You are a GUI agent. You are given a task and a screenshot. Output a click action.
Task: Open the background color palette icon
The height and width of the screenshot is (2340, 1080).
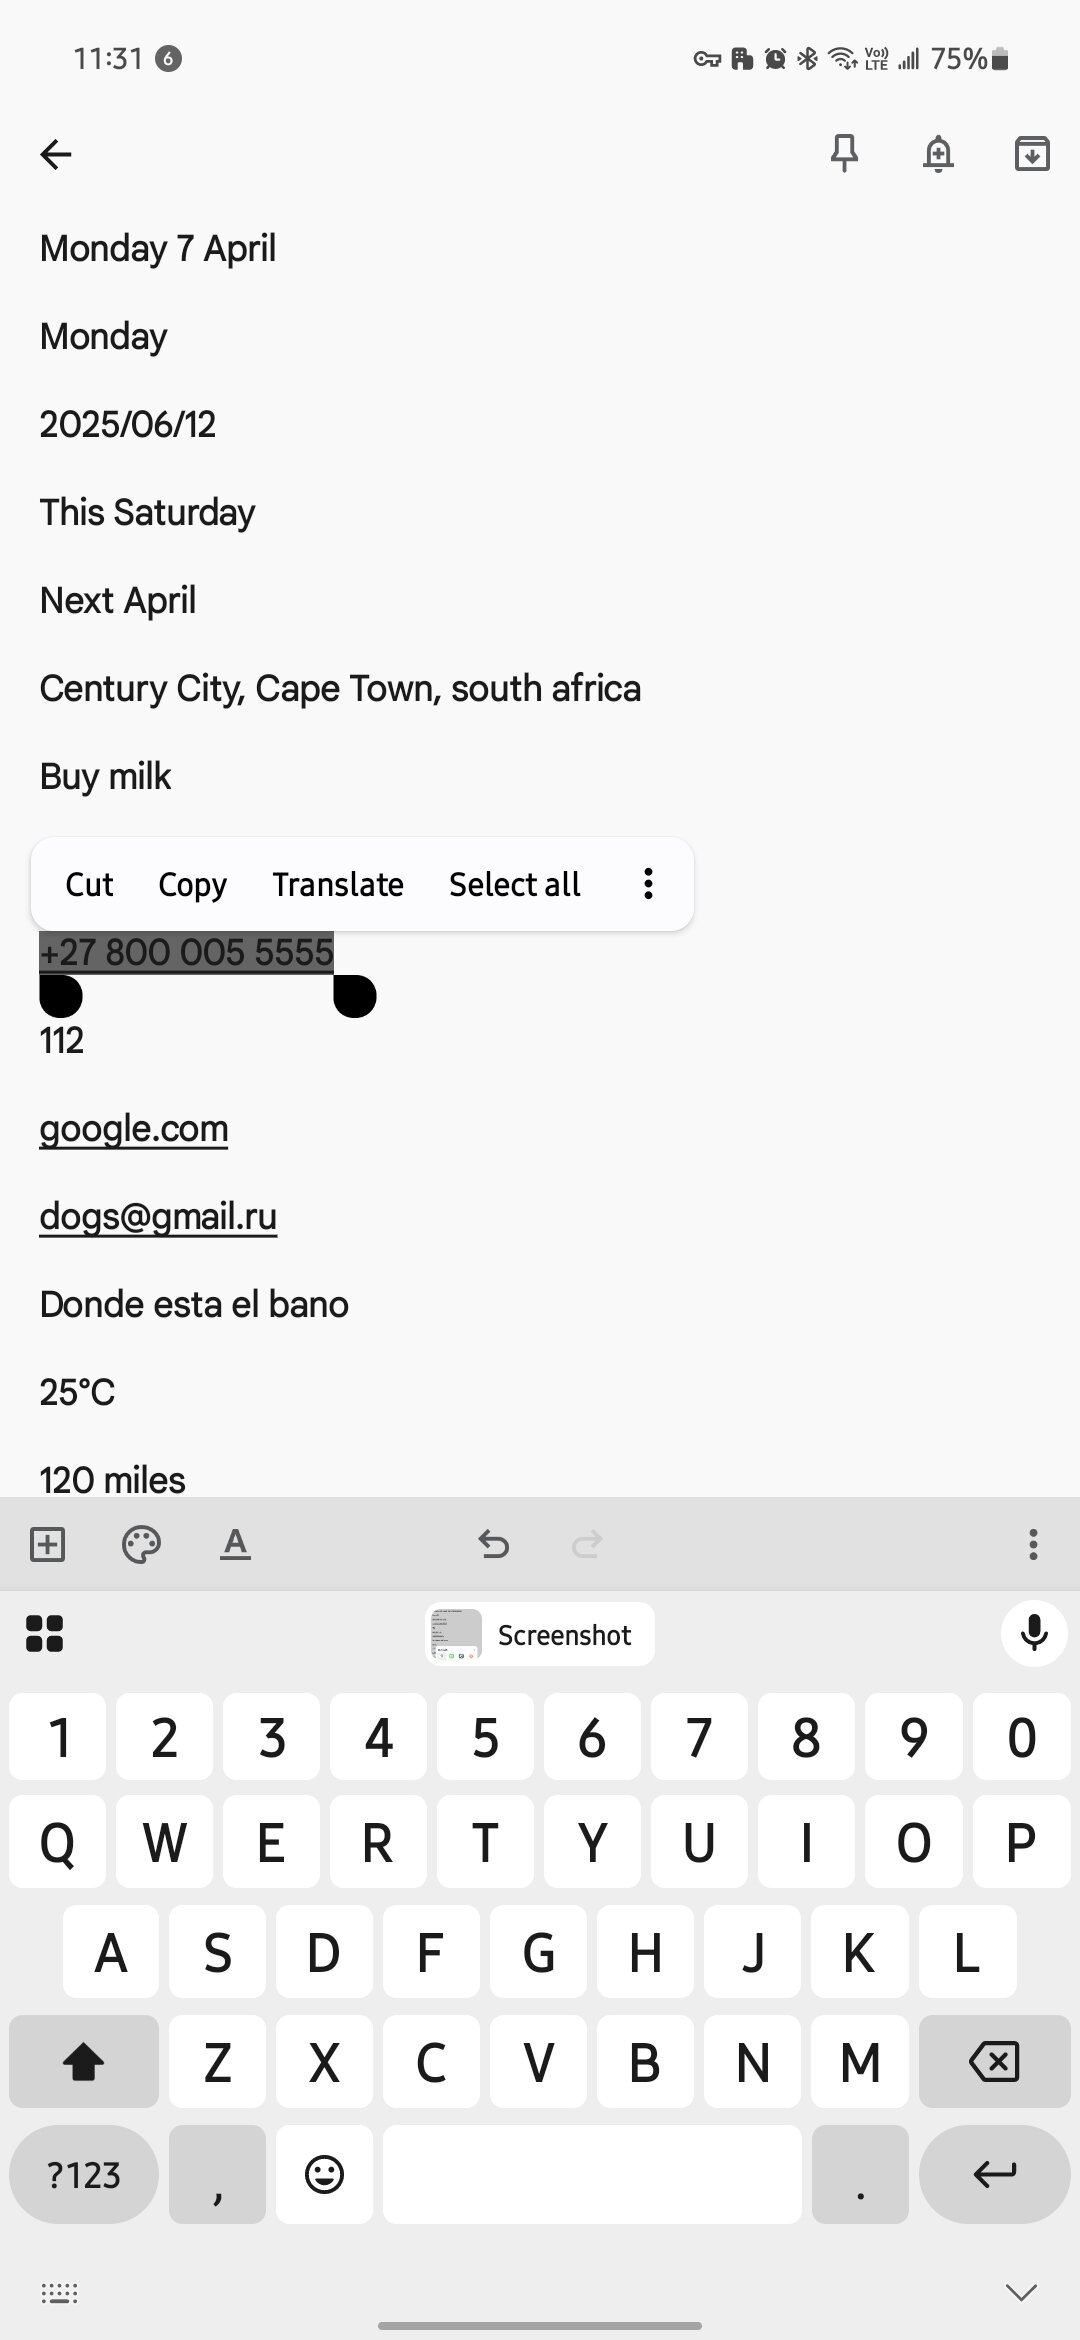pyautogui.click(x=141, y=1544)
